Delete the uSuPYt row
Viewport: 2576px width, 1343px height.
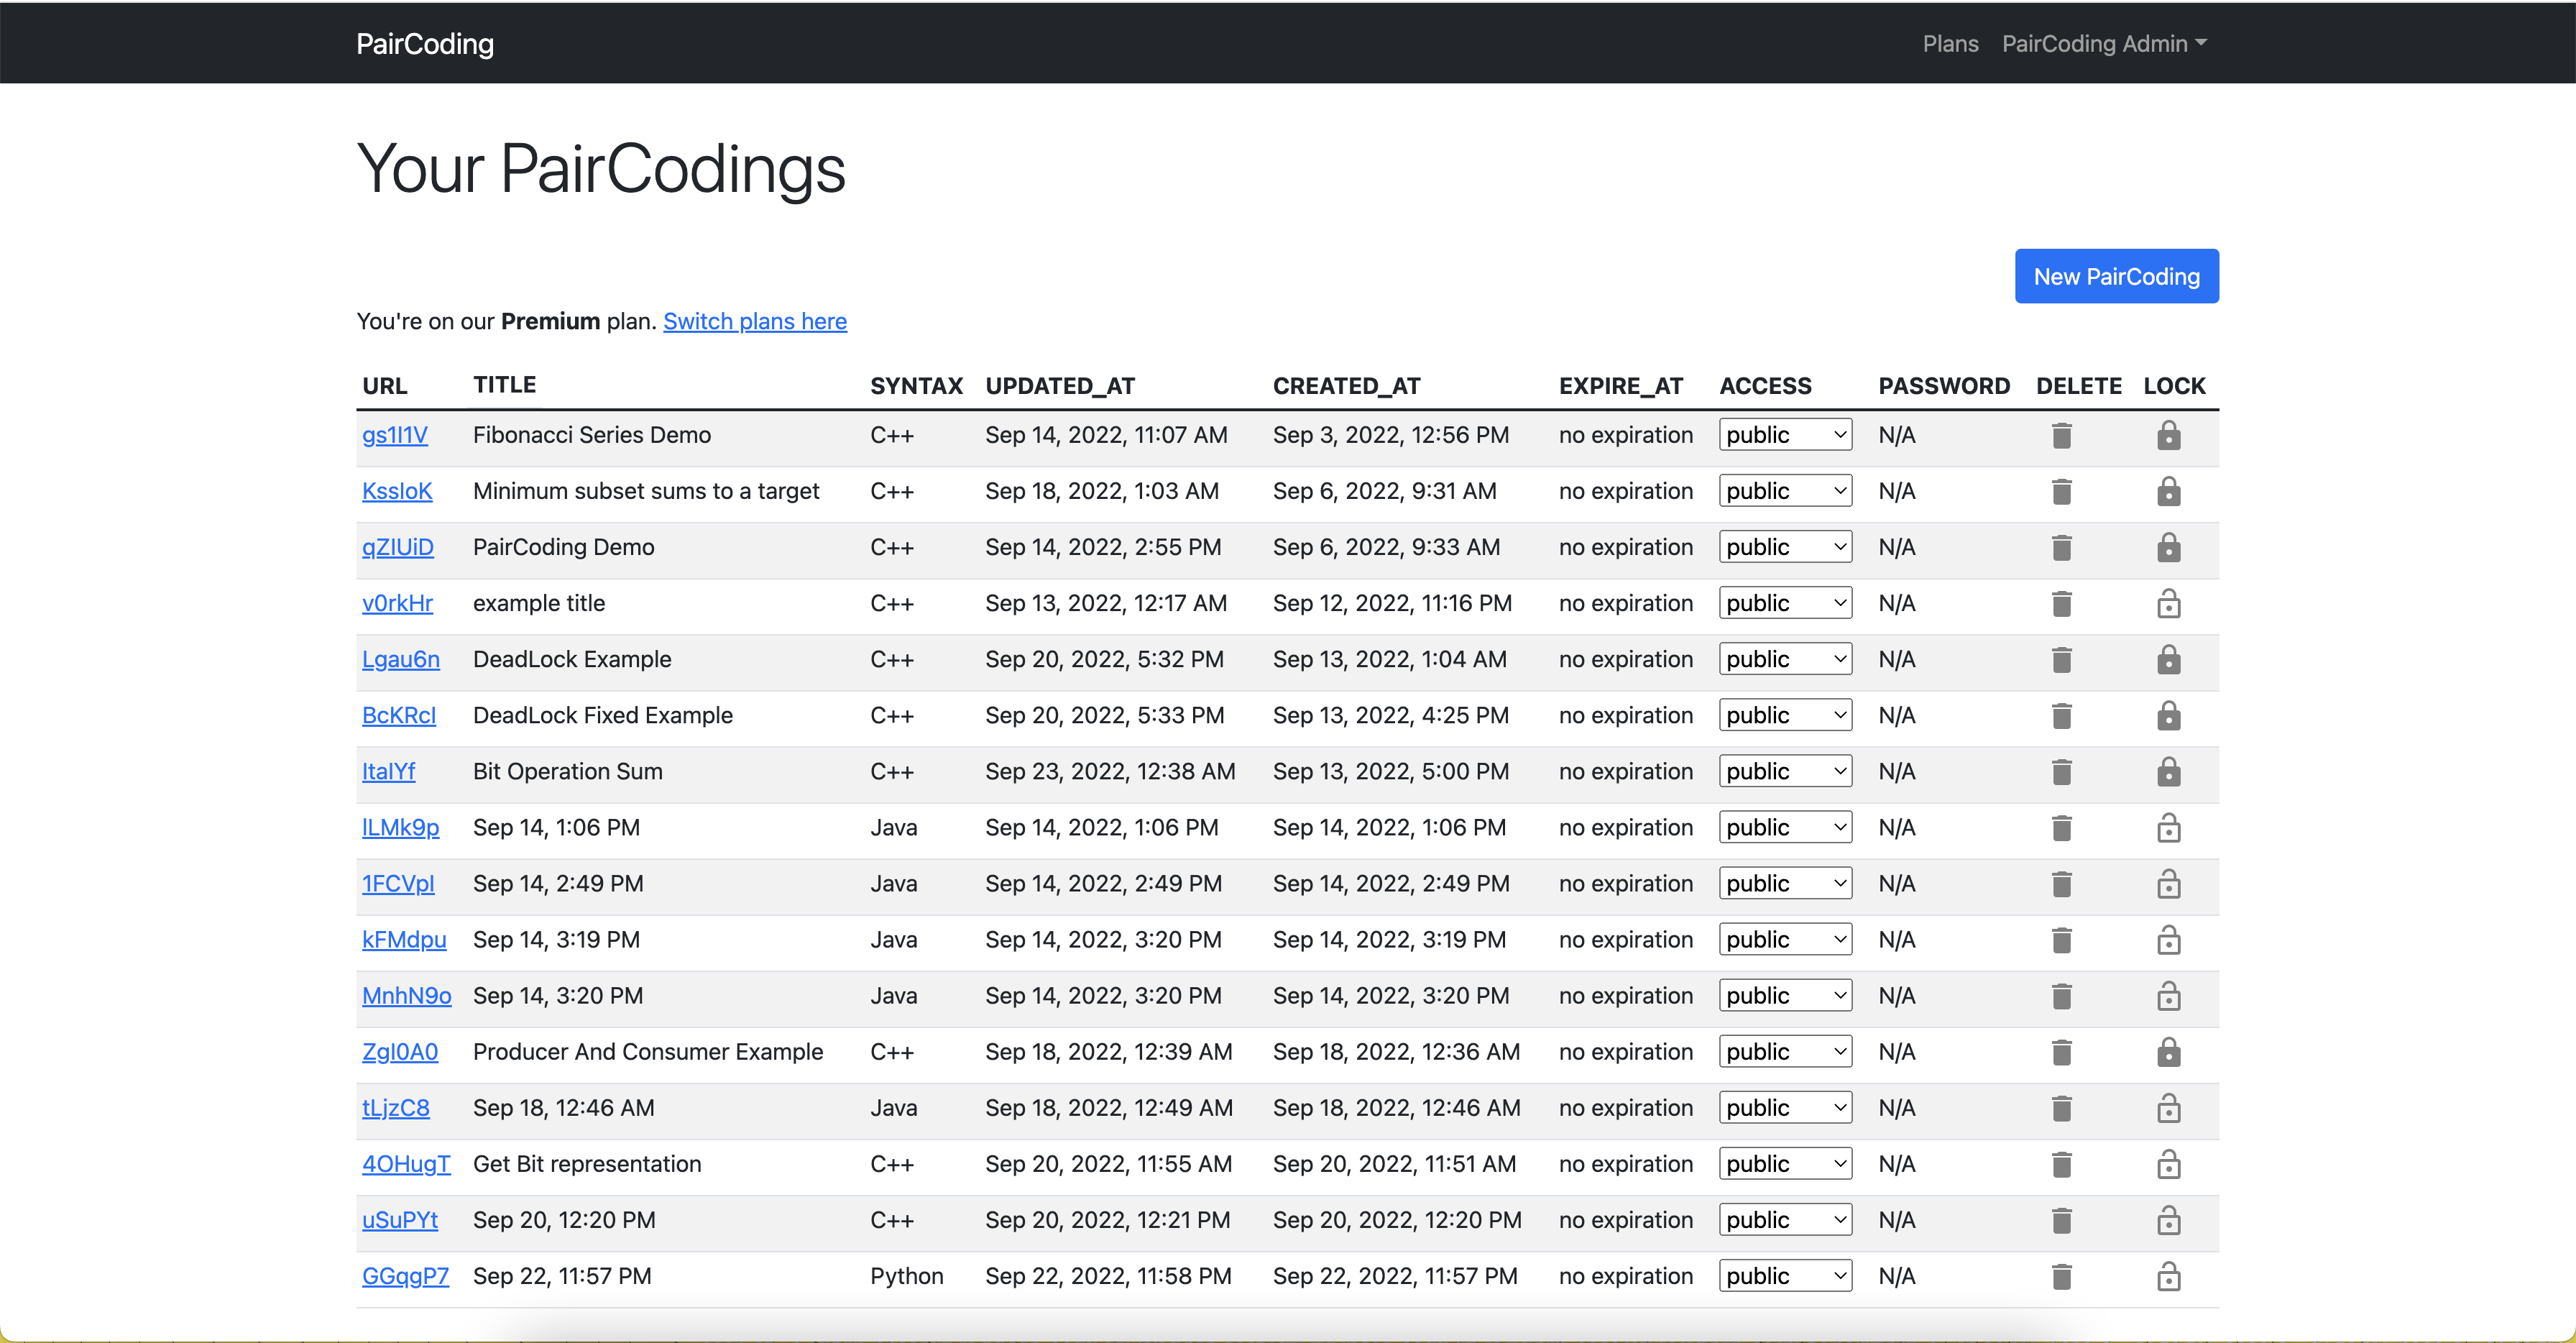coord(2061,1220)
